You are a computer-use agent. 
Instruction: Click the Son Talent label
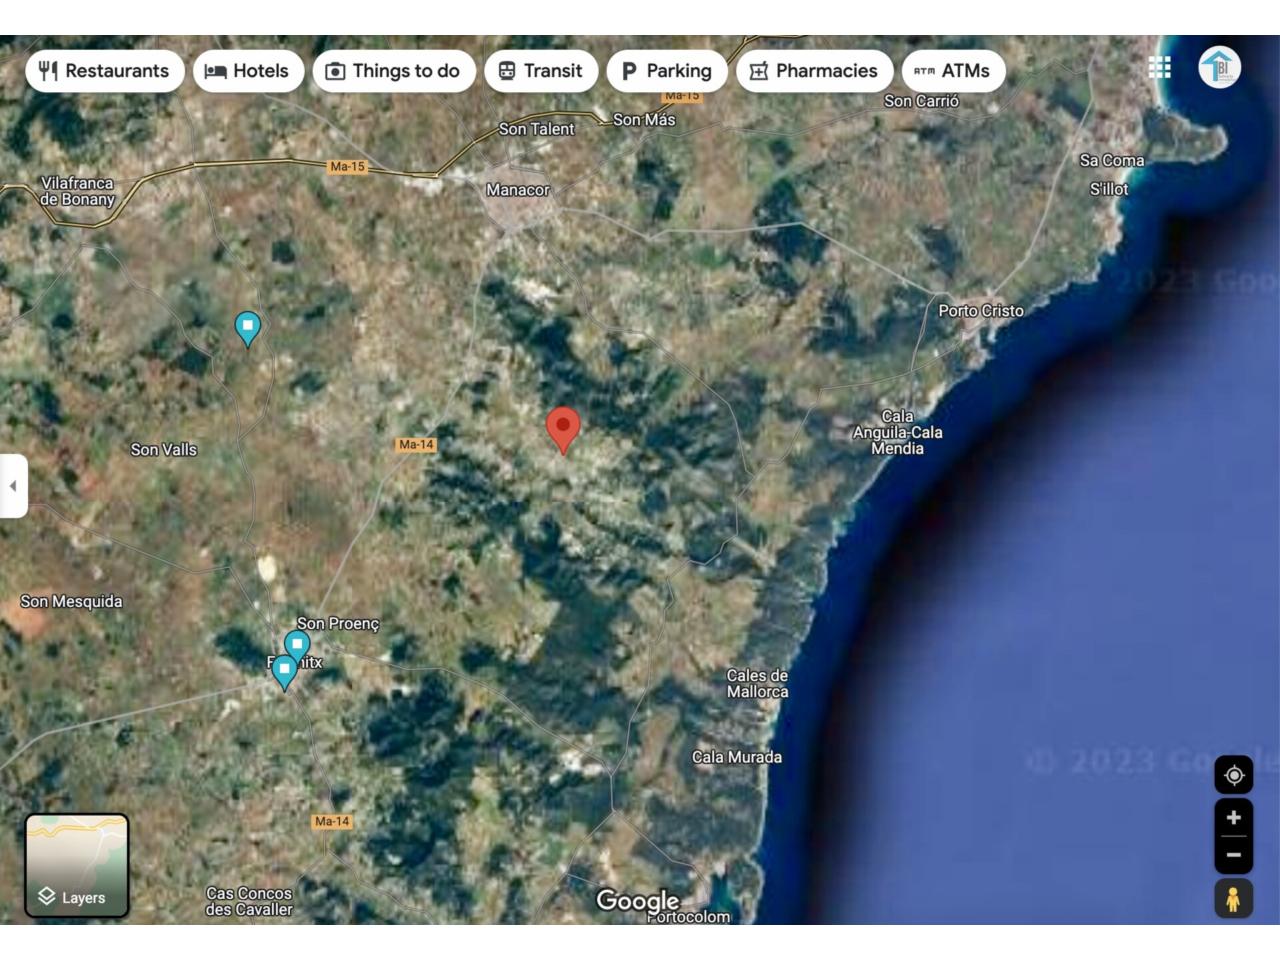pyautogui.click(x=537, y=129)
